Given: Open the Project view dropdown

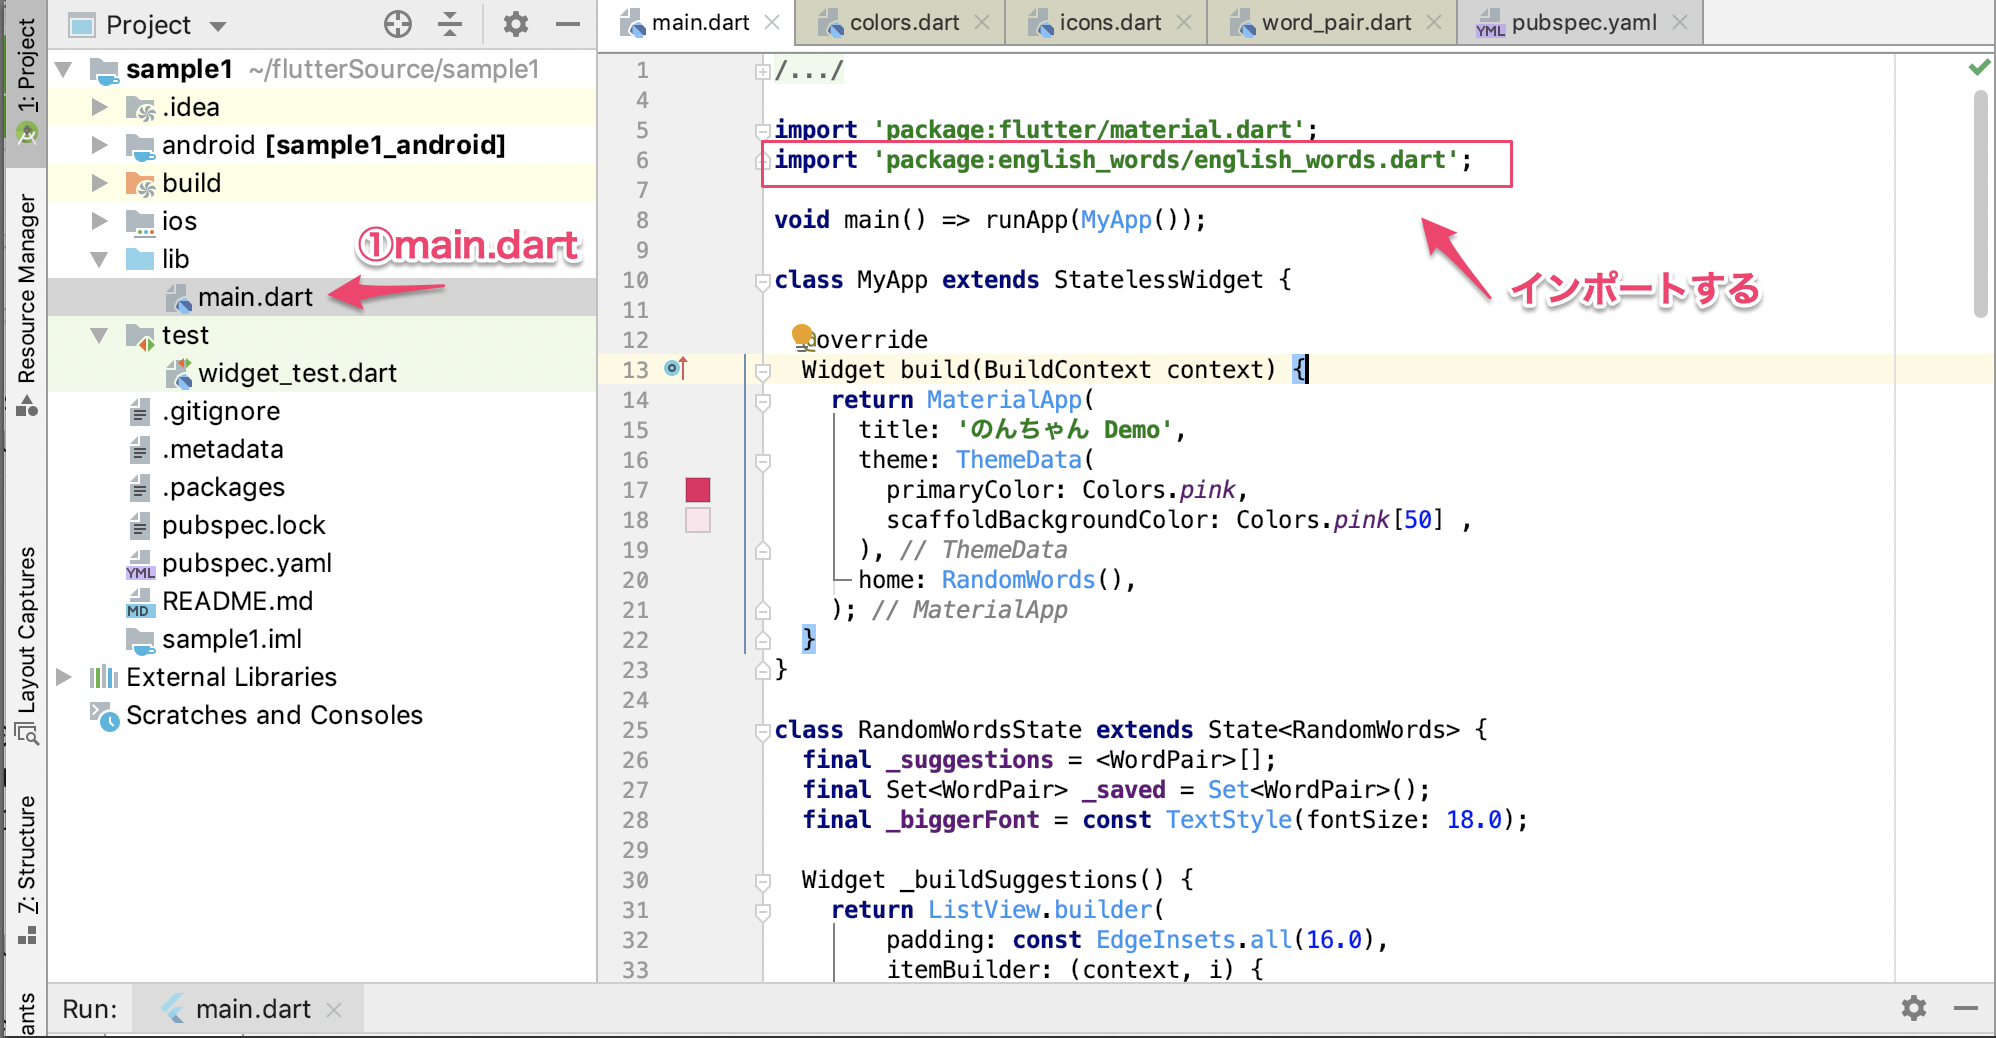Looking at the screenshot, I should pos(218,26).
